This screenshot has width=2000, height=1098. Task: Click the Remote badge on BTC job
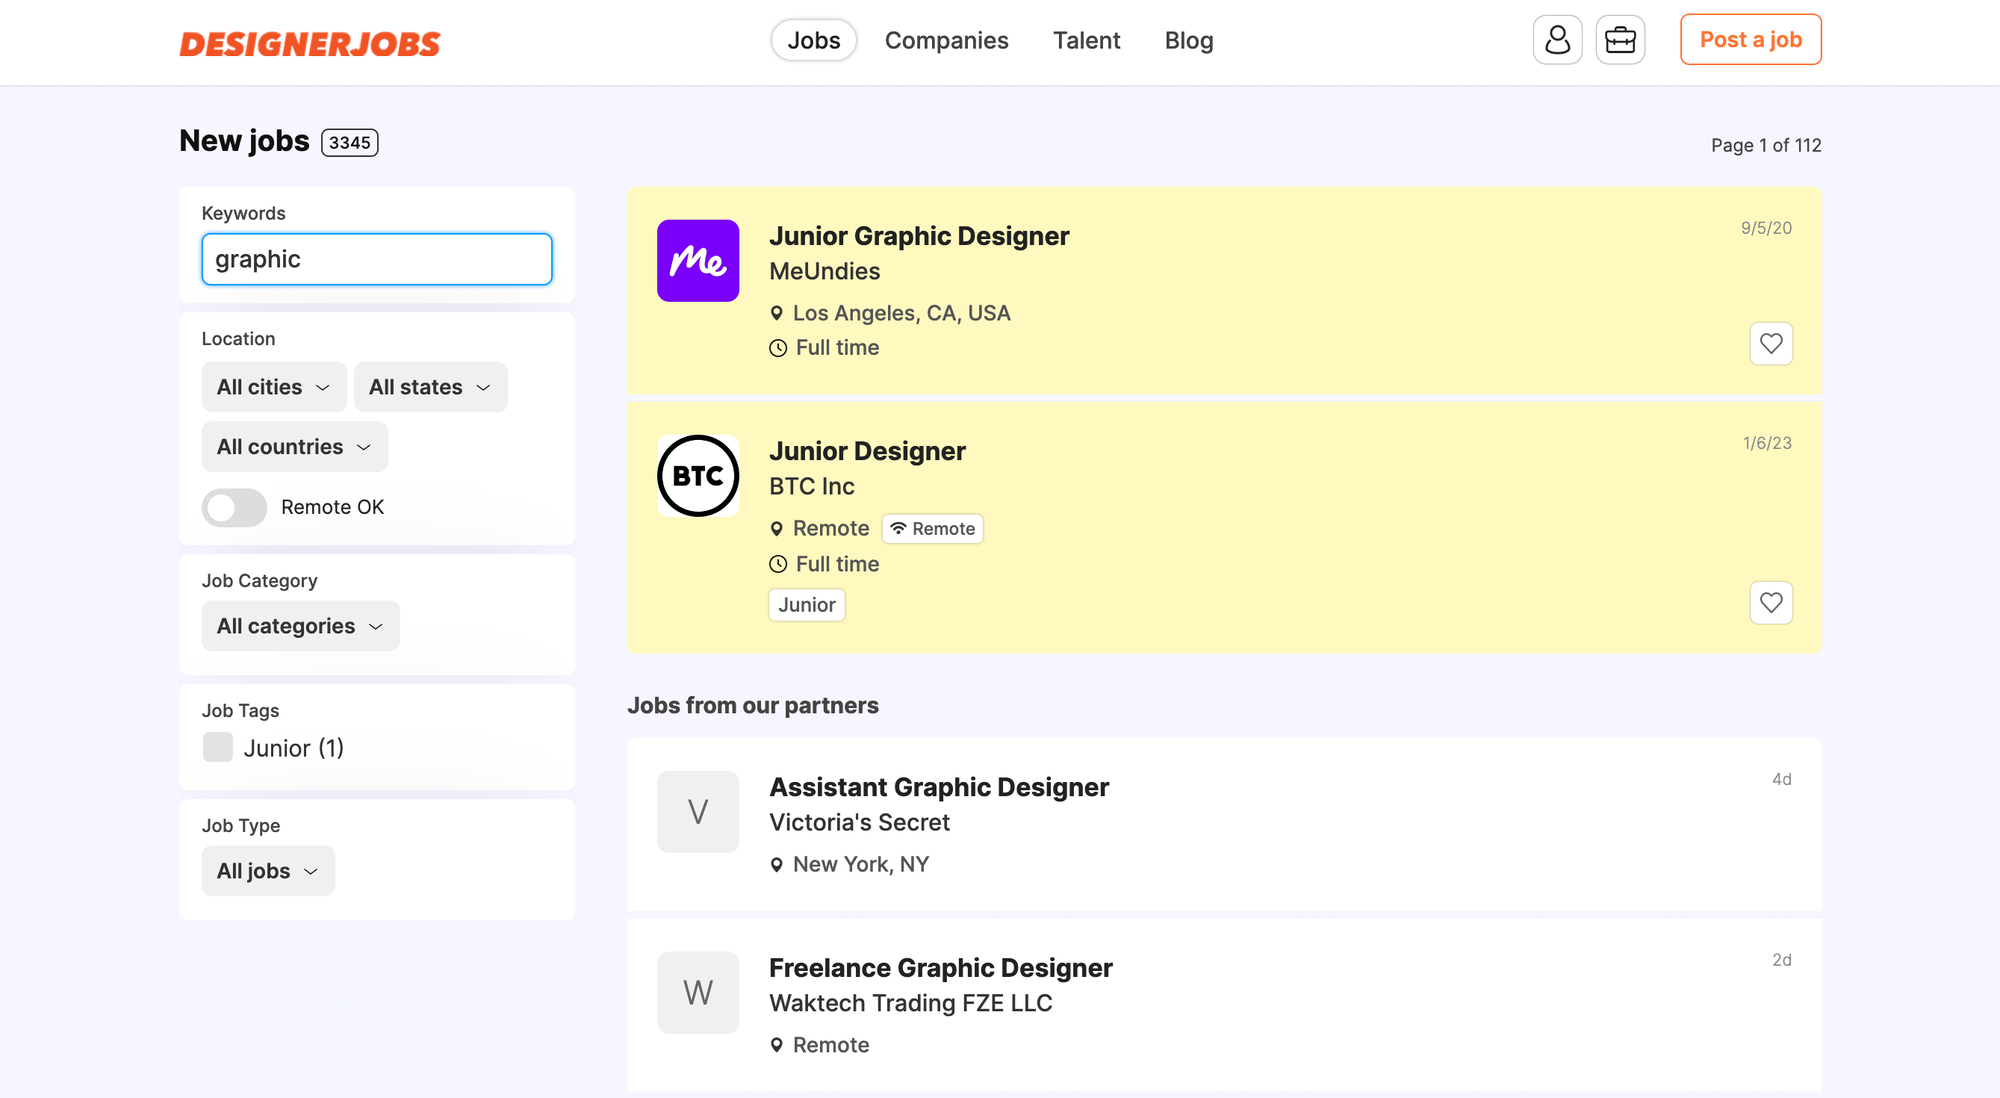tap(932, 529)
